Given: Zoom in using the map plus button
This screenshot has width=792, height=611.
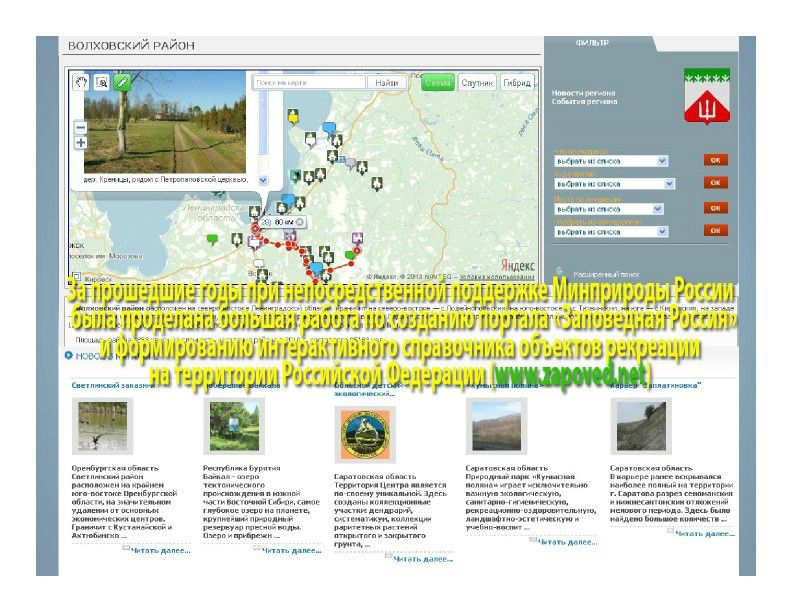Looking at the screenshot, I should (81, 143).
